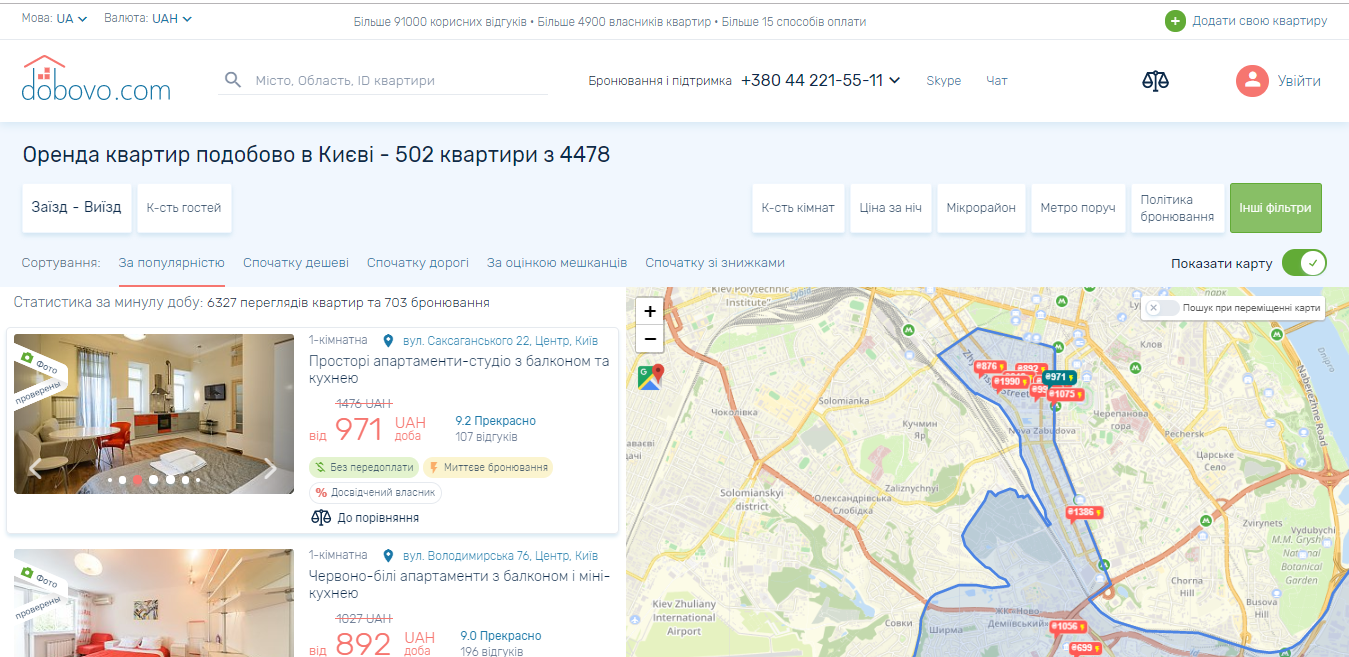Click the Досвідчений власник percent badge
Viewport: 1349px width, 657px height.
click(x=375, y=492)
